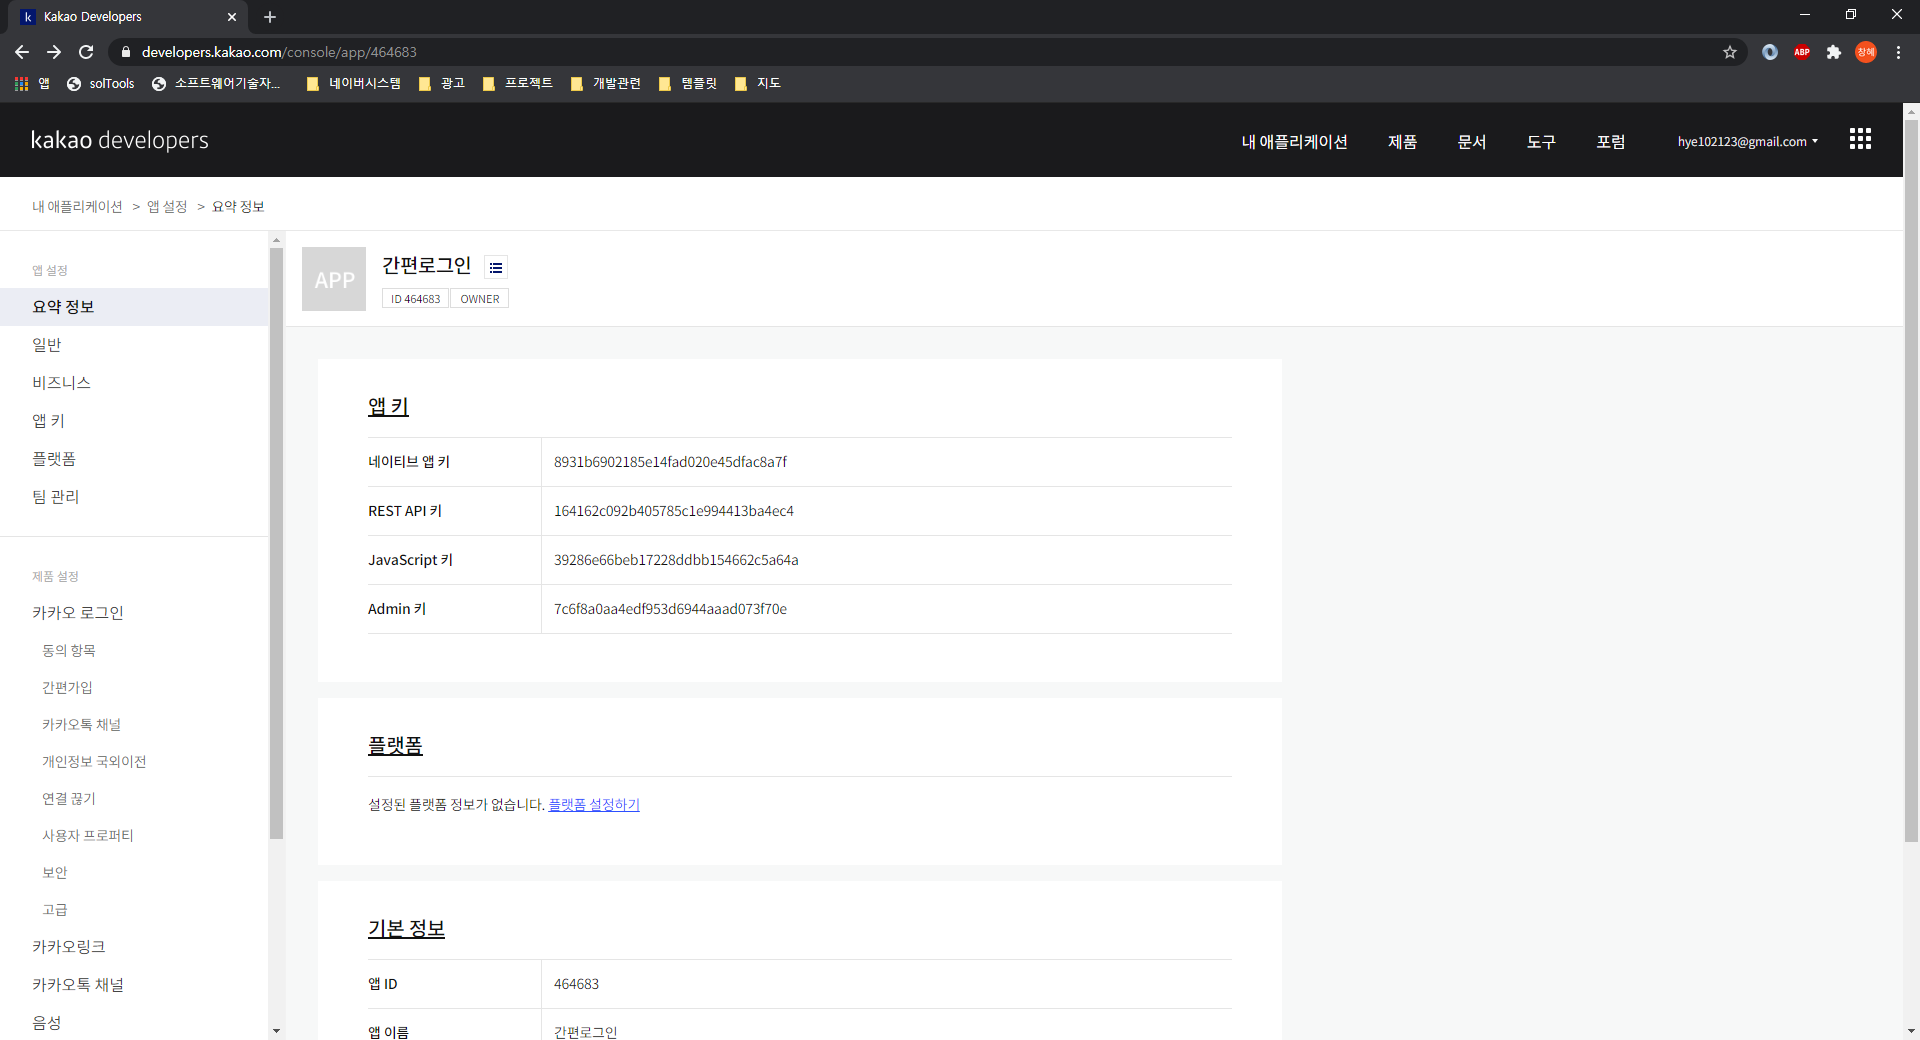Click the 네이티브 앱 키 value

pos(670,462)
